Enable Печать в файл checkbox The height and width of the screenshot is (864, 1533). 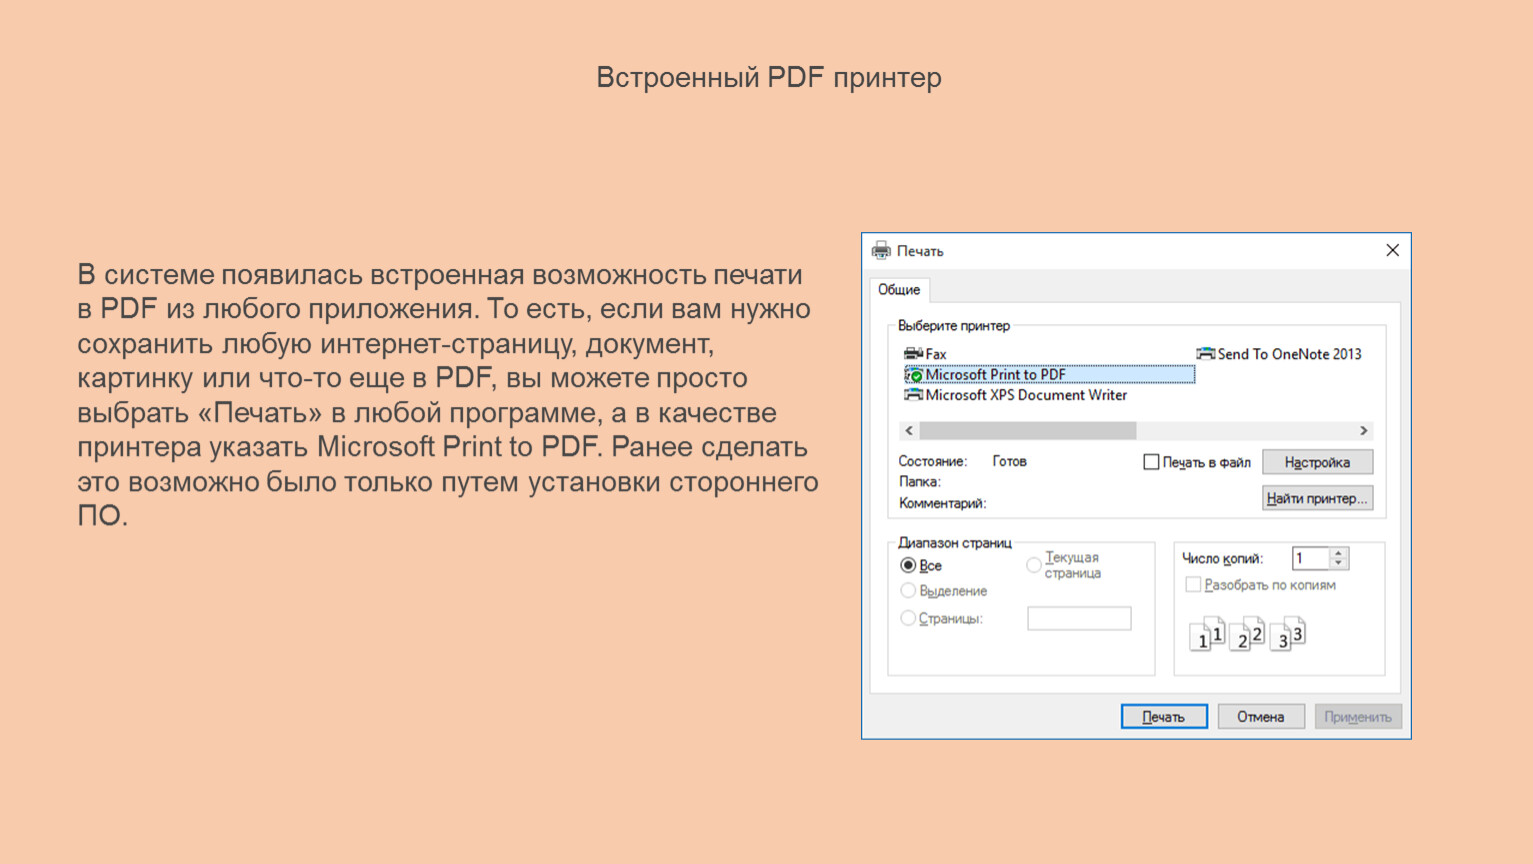tap(1151, 462)
